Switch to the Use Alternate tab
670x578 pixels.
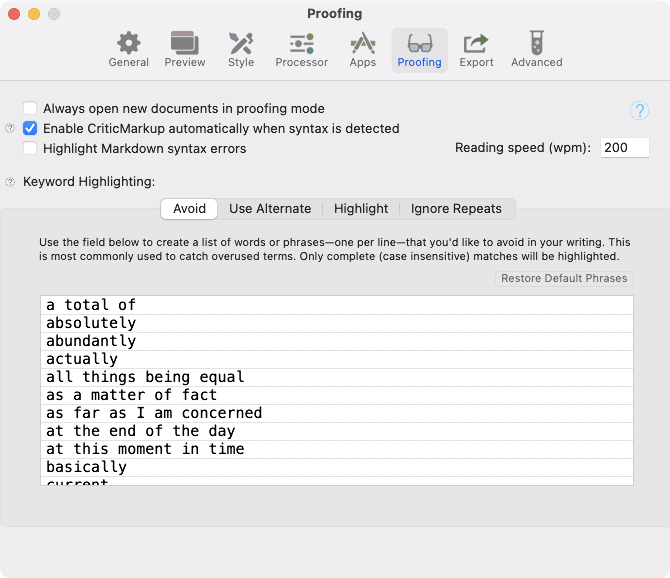[270, 209]
